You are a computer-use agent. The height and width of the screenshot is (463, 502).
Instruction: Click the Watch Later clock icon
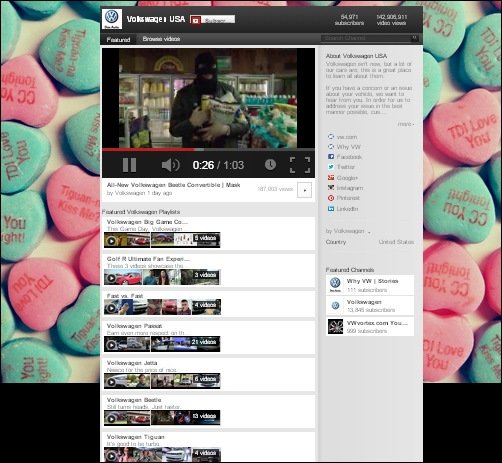[270, 164]
